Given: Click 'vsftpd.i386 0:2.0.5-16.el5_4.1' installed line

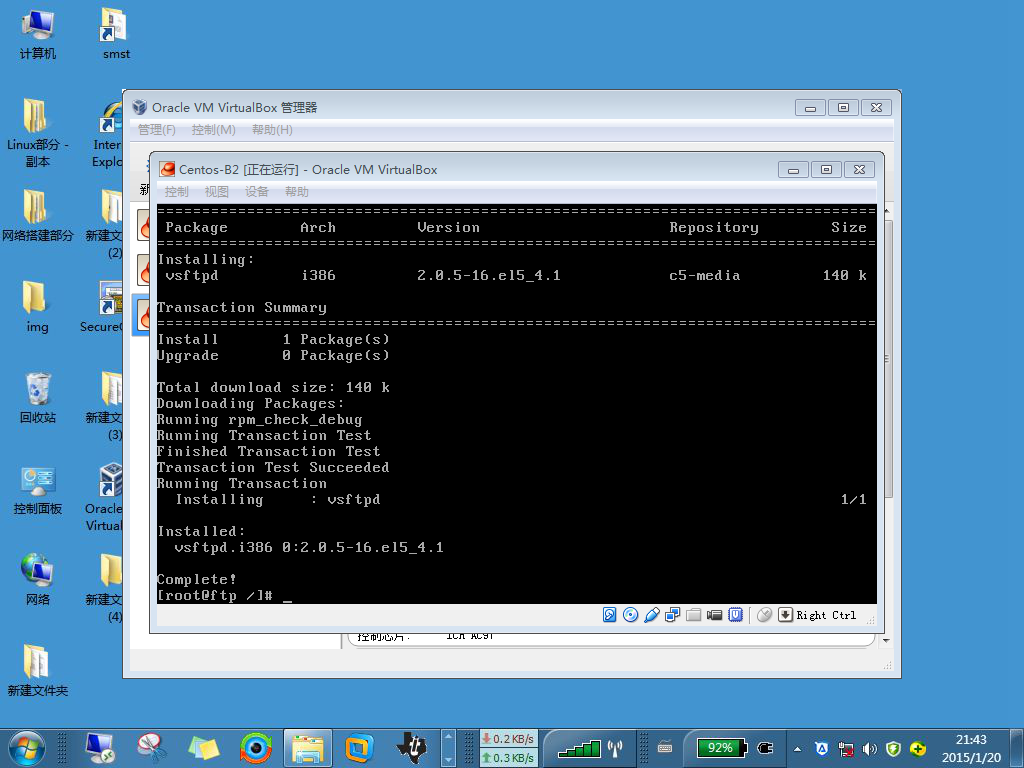Looking at the screenshot, I should 309,547.
